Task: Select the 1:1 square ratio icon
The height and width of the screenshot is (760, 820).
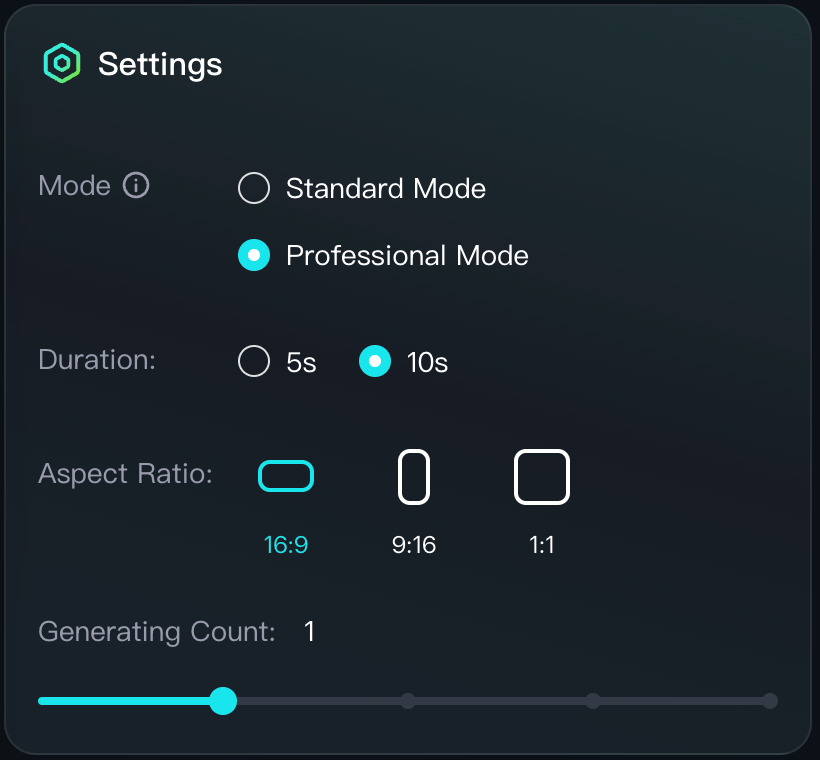Action: pos(542,477)
